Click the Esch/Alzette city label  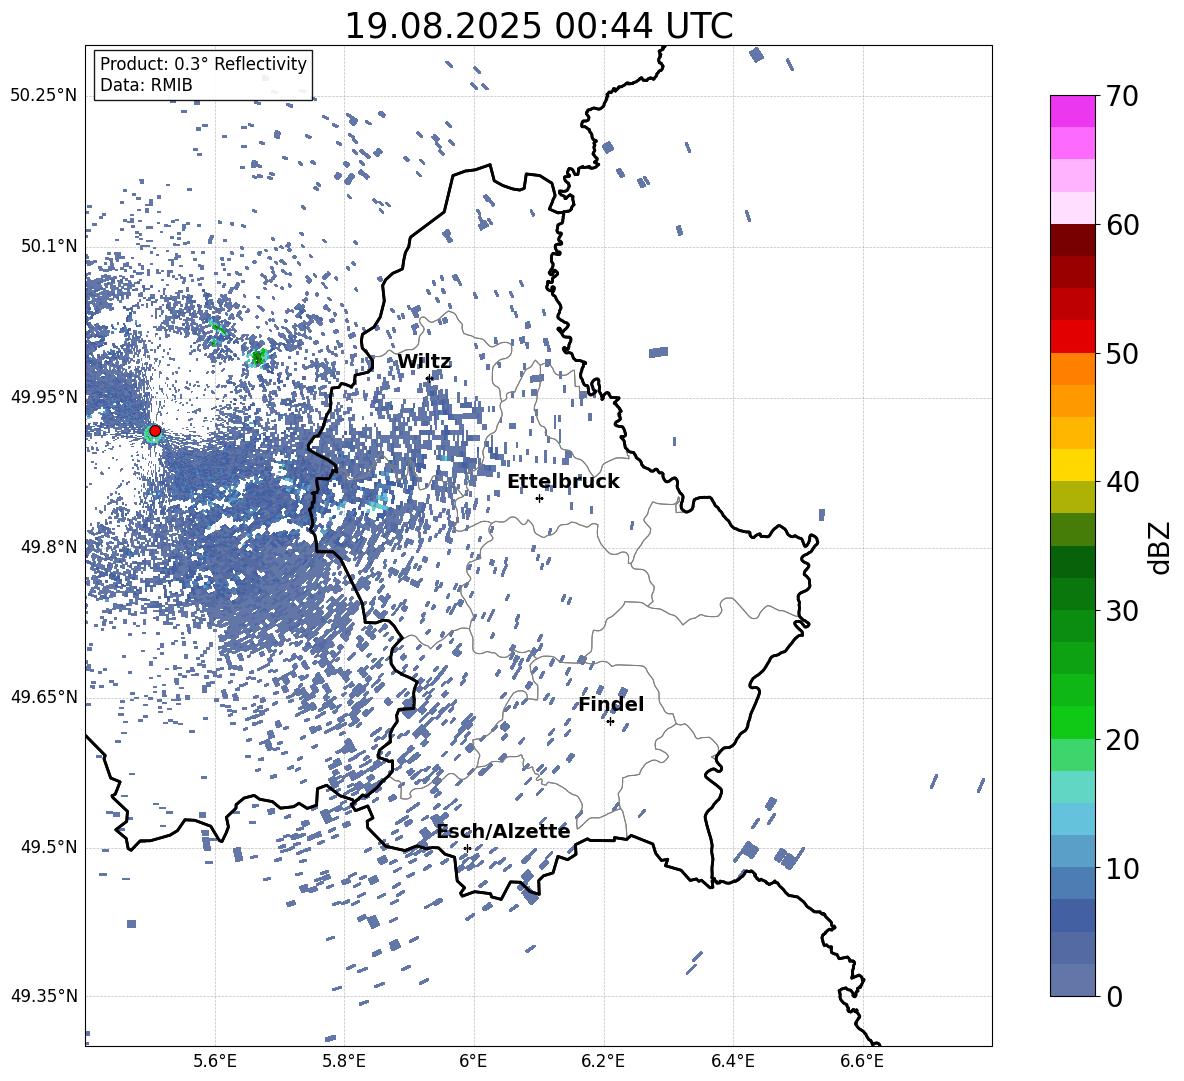coord(503,831)
